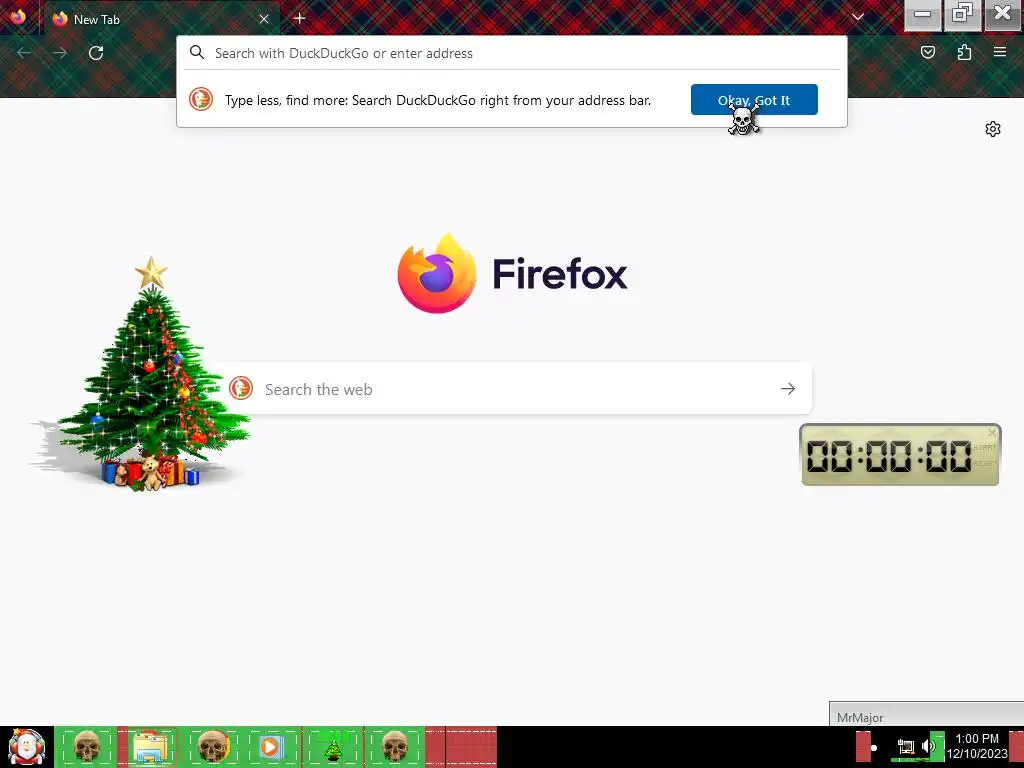Screen dimensions: 1024x768
Task: Open the Firefox application menu
Action: click(x=1000, y=52)
